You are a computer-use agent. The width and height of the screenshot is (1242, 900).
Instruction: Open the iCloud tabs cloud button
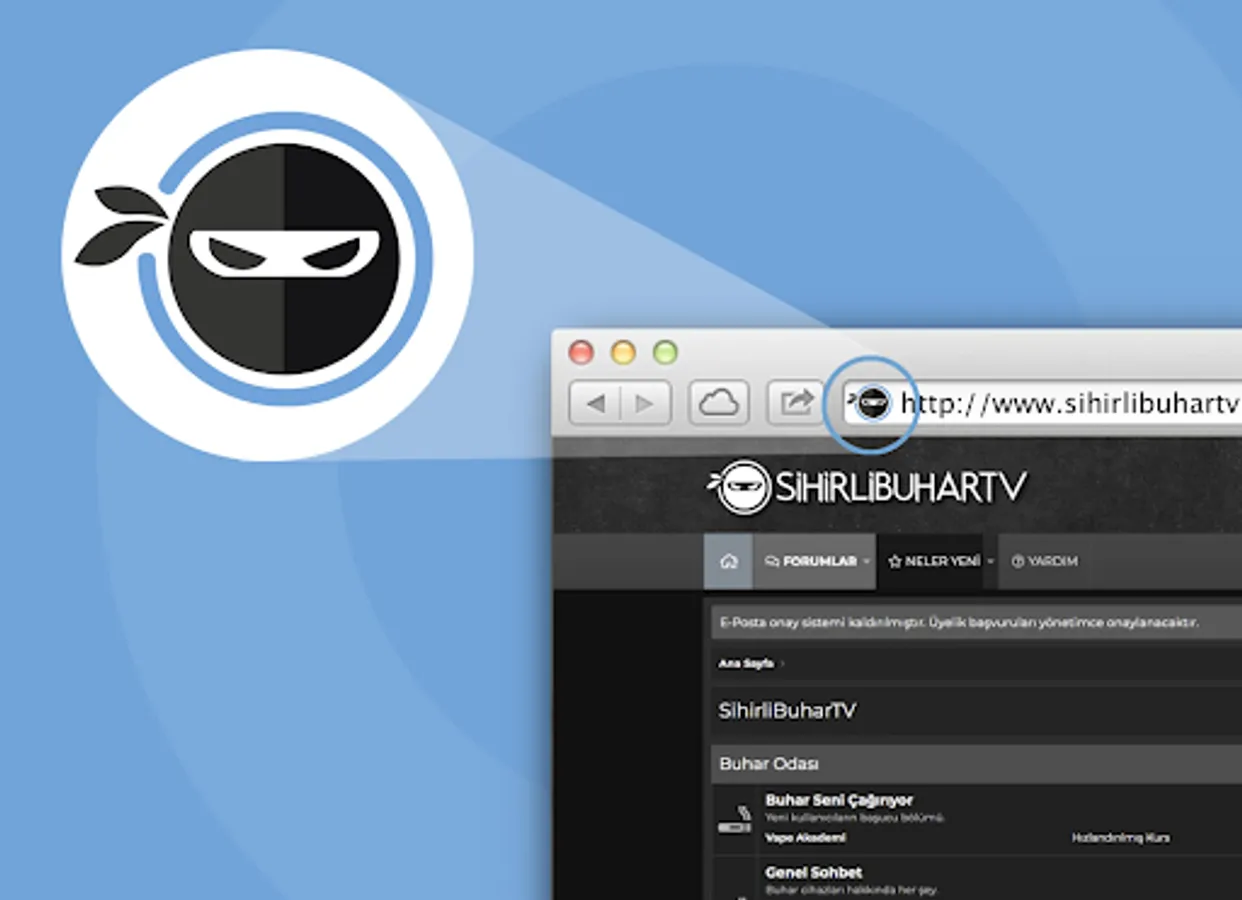[718, 403]
